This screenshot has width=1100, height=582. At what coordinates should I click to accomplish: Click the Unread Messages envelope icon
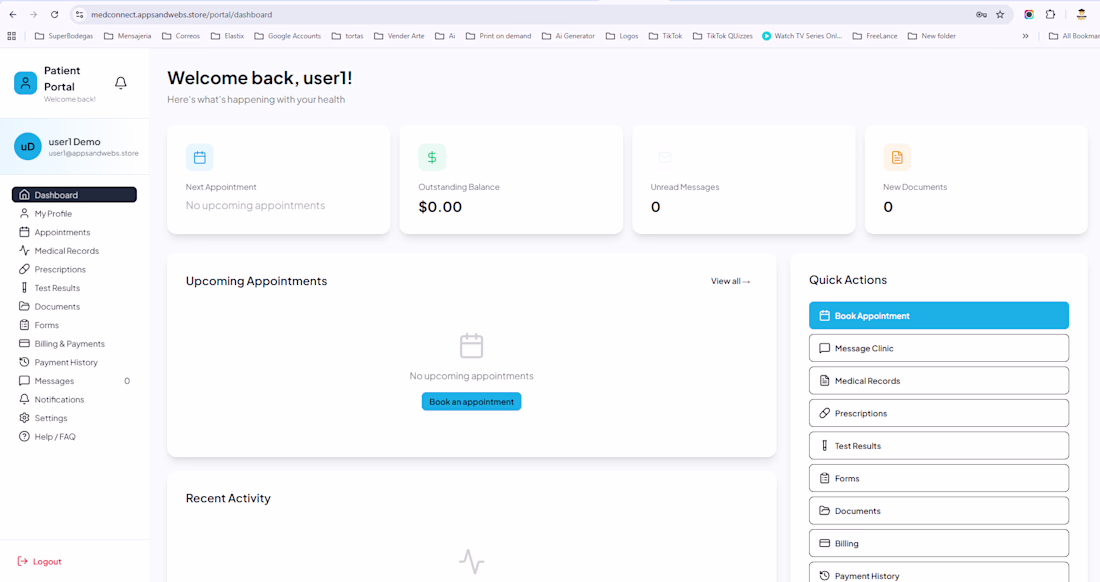coord(665,158)
